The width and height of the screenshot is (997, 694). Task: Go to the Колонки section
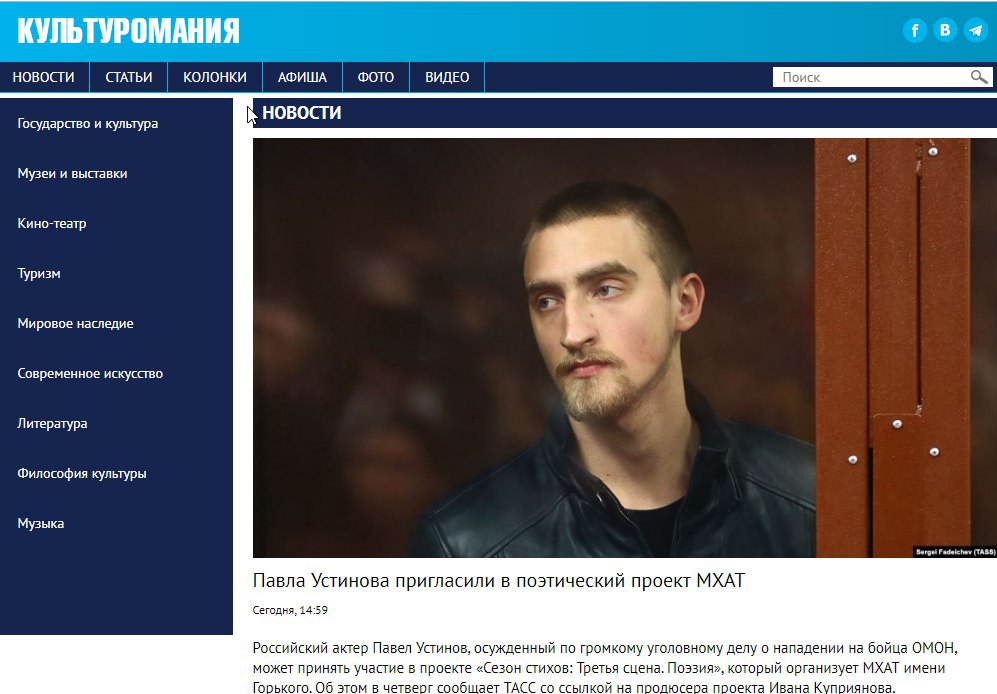215,77
